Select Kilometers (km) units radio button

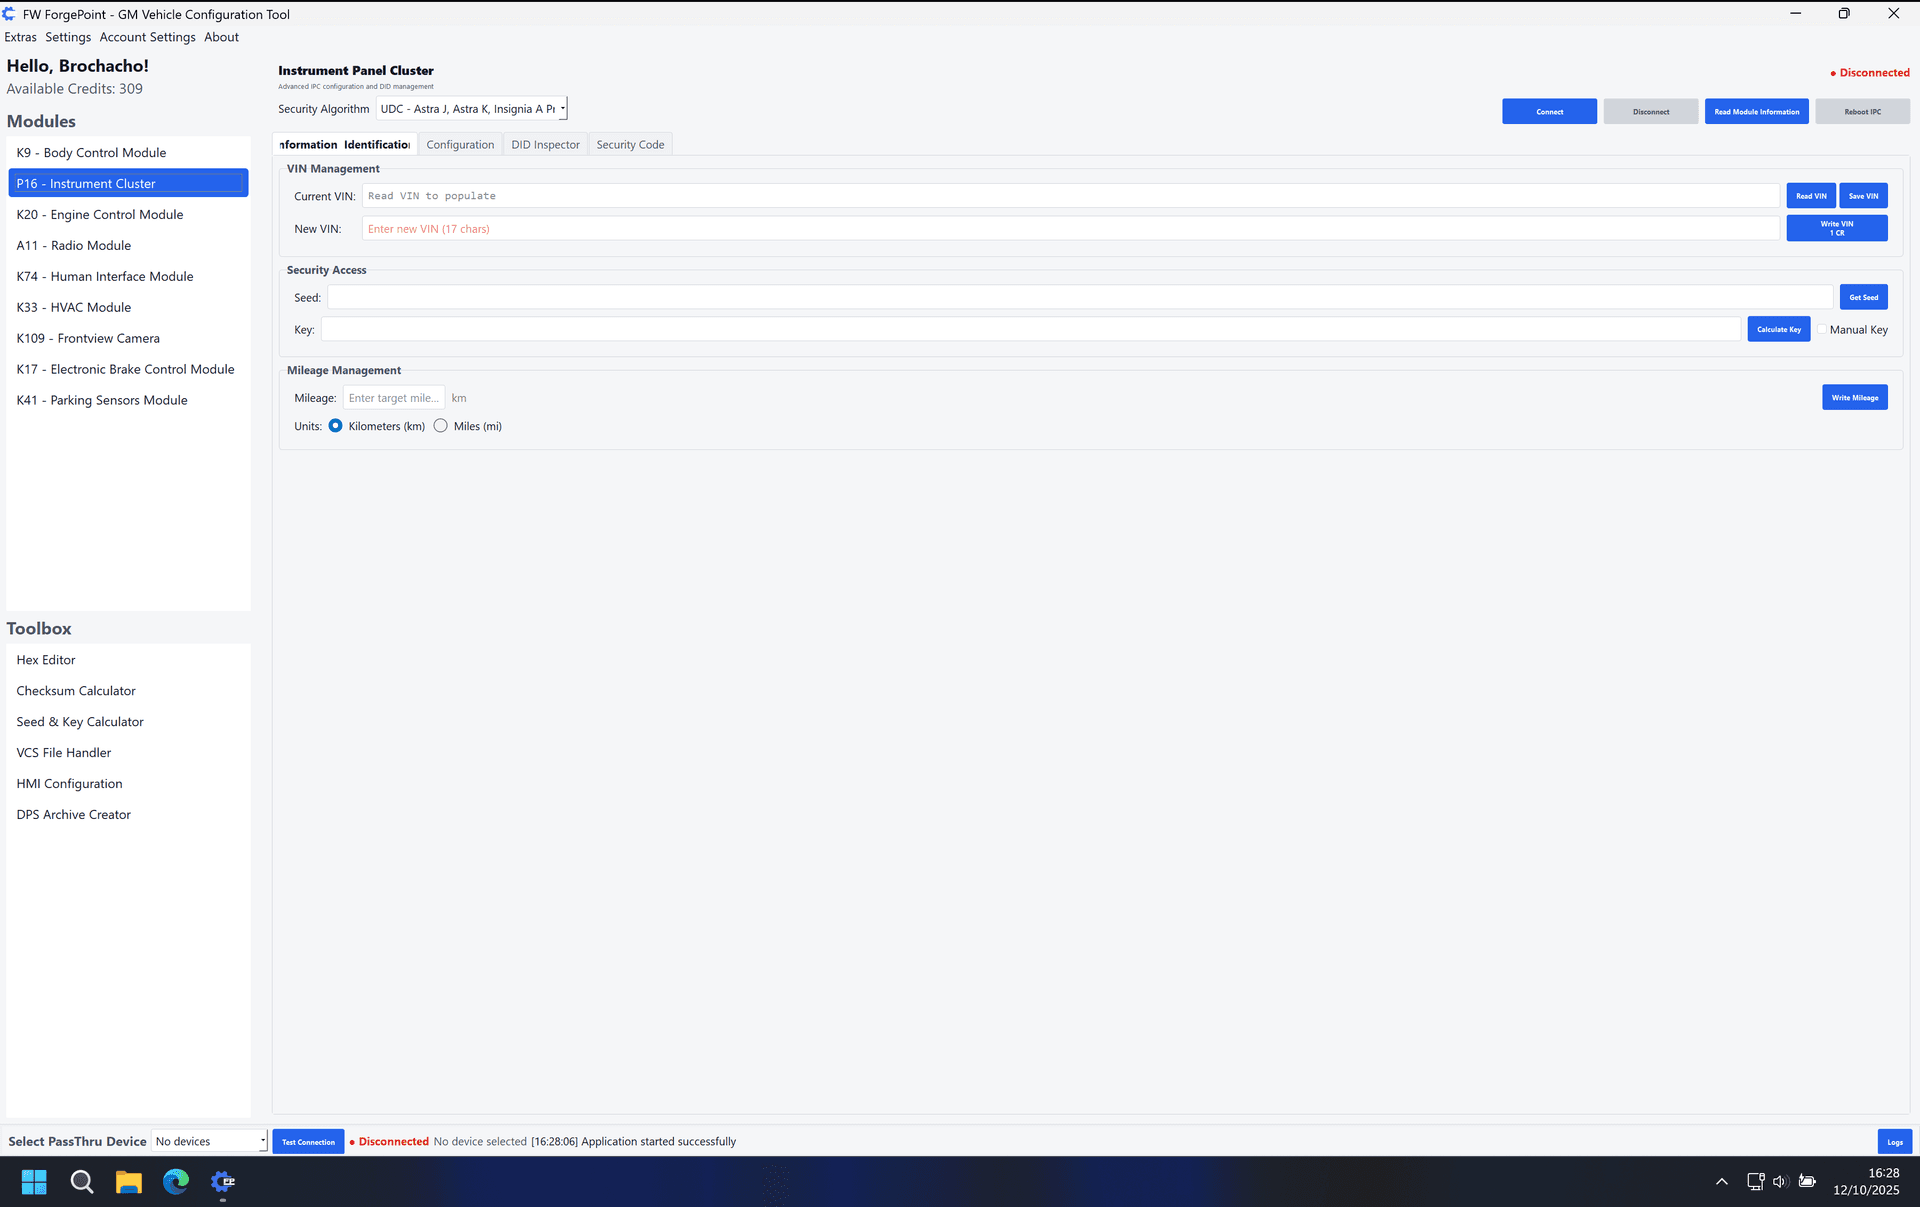point(336,426)
